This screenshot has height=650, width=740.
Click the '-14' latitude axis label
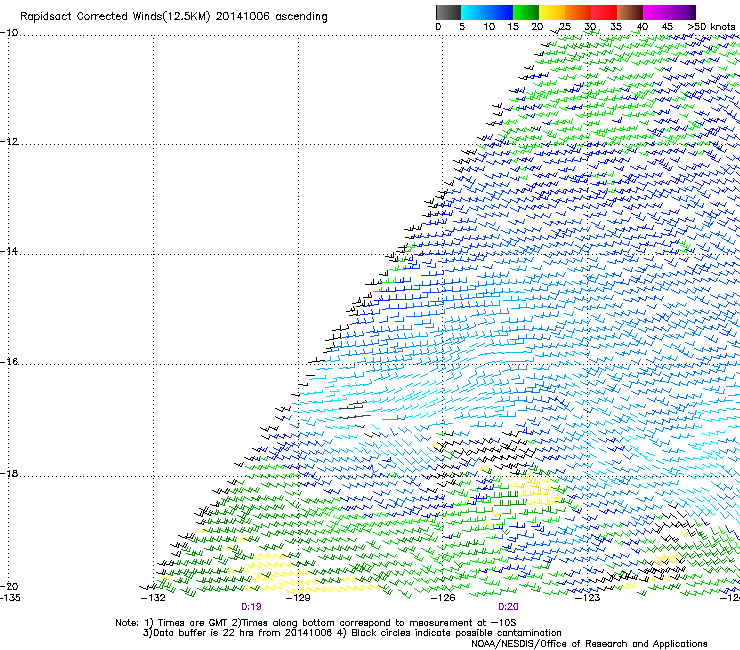pos(9,251)
